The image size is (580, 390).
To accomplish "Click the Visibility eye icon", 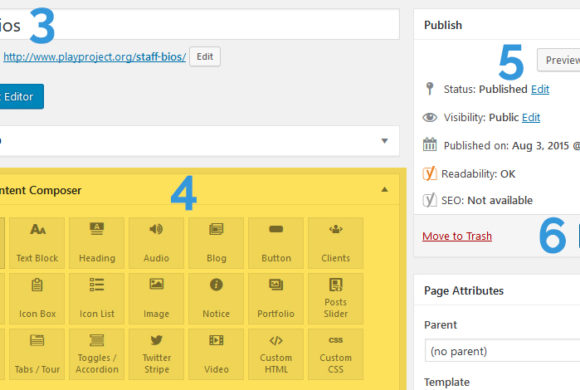I will (x=430, y=117).
